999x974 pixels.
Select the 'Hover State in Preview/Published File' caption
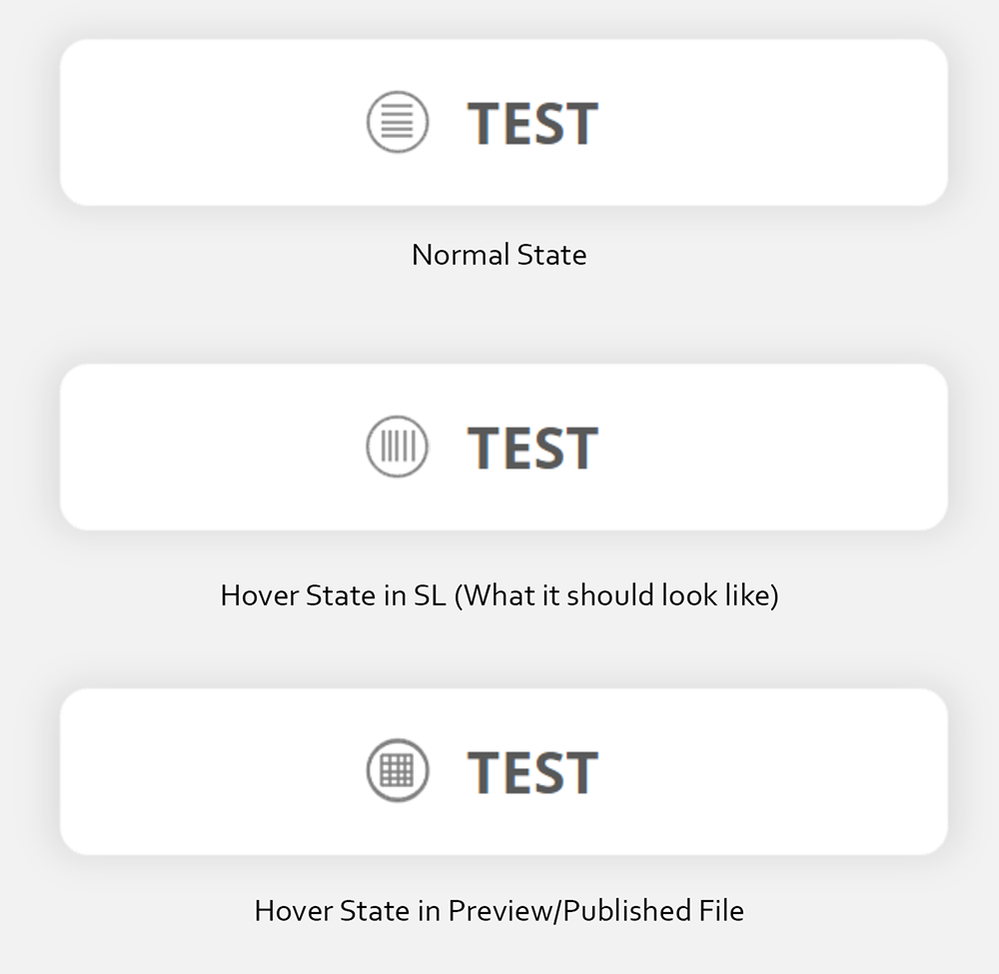tap(499, 911)
